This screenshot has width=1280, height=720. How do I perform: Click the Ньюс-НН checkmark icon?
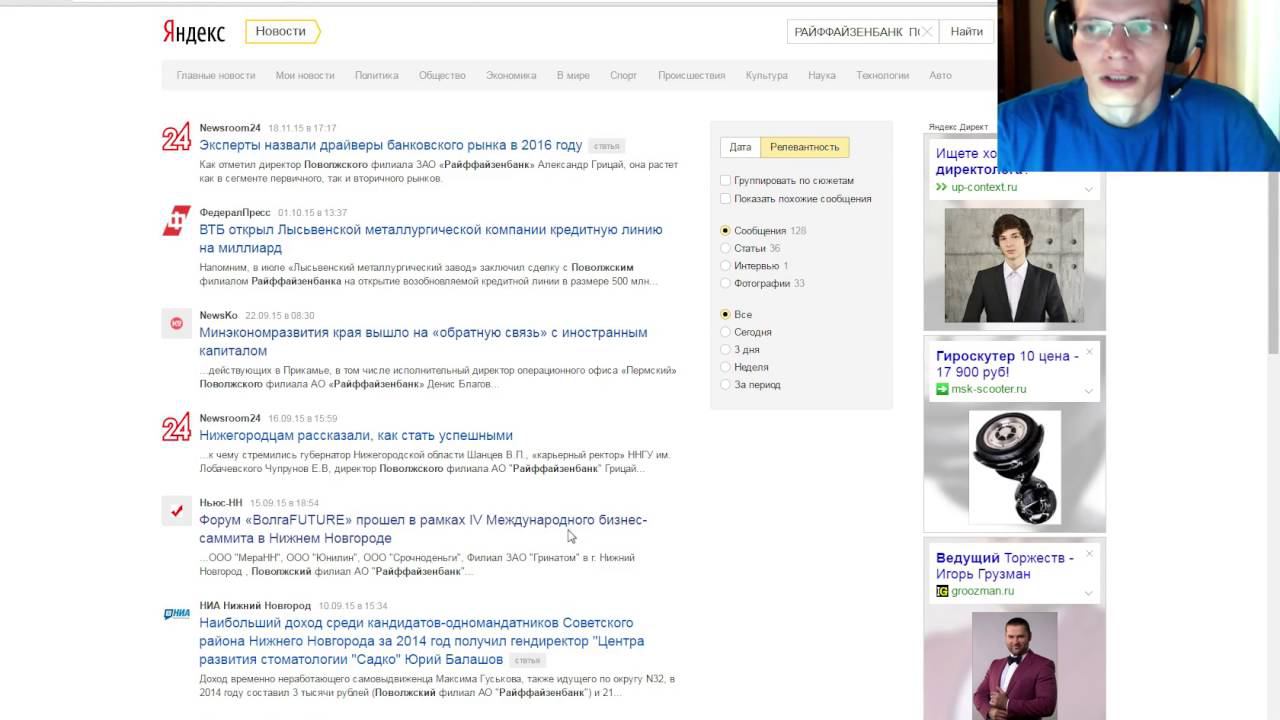(x=176, y=511)
